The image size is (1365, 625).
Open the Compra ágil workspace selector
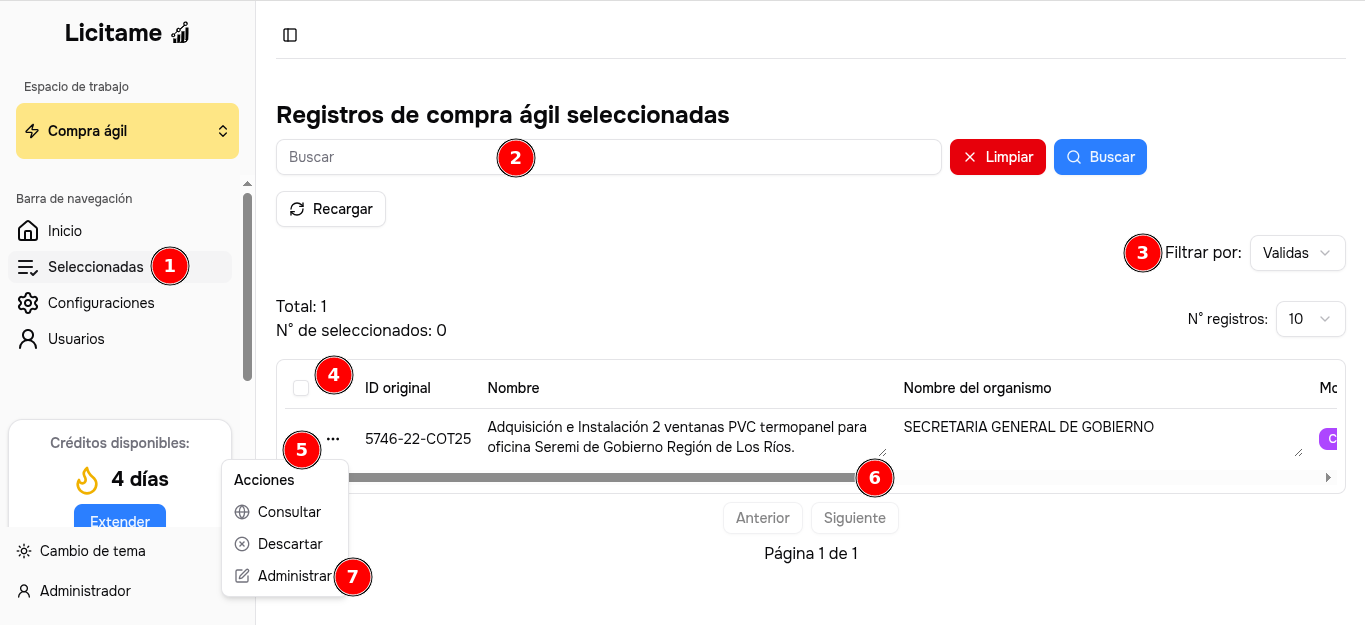coord(127,131)
